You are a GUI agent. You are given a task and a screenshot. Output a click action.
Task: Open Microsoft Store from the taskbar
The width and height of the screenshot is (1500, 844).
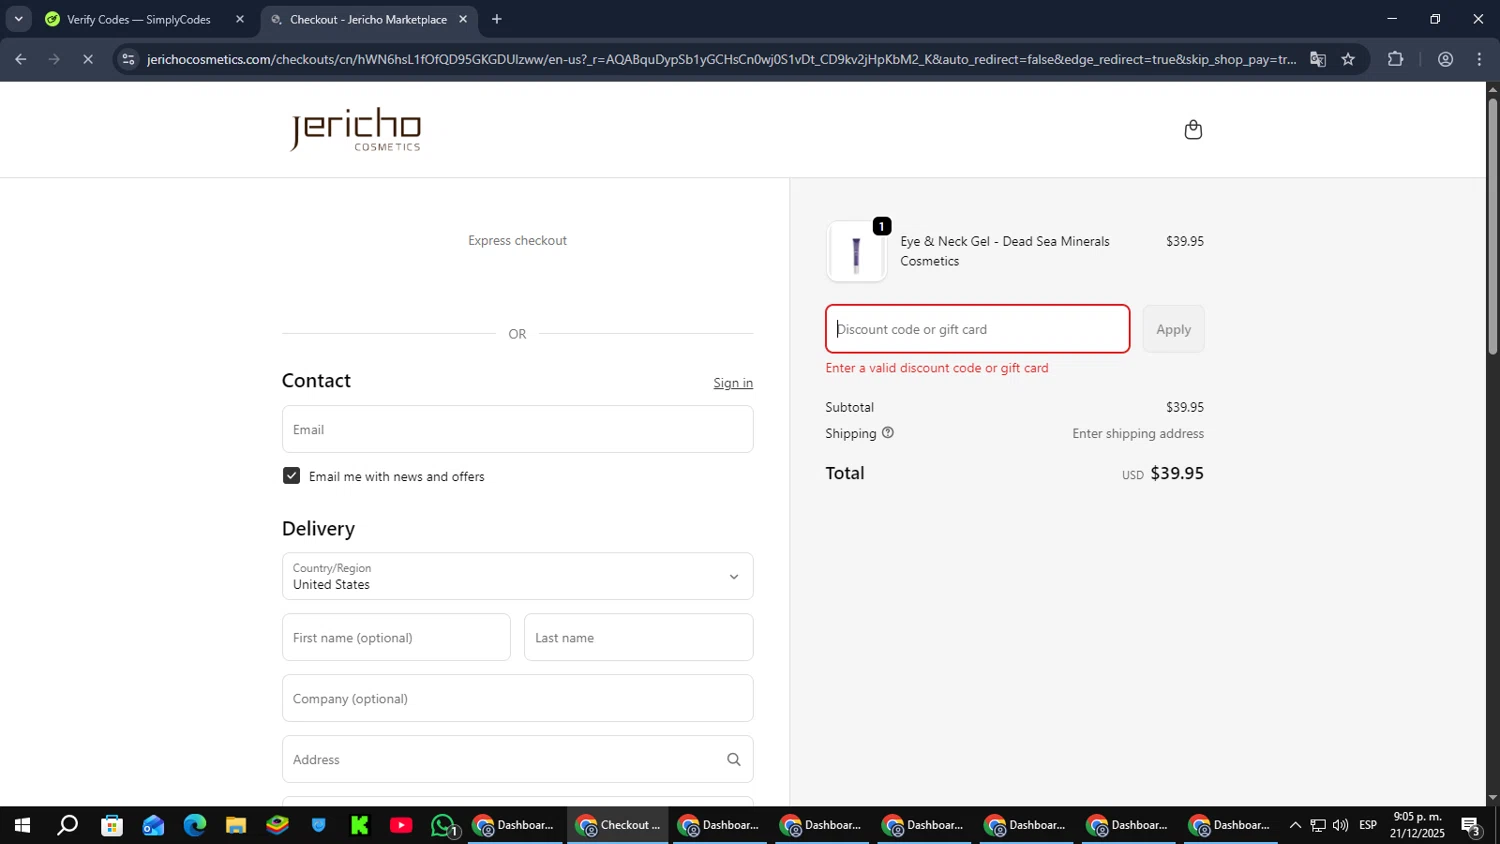112,825
